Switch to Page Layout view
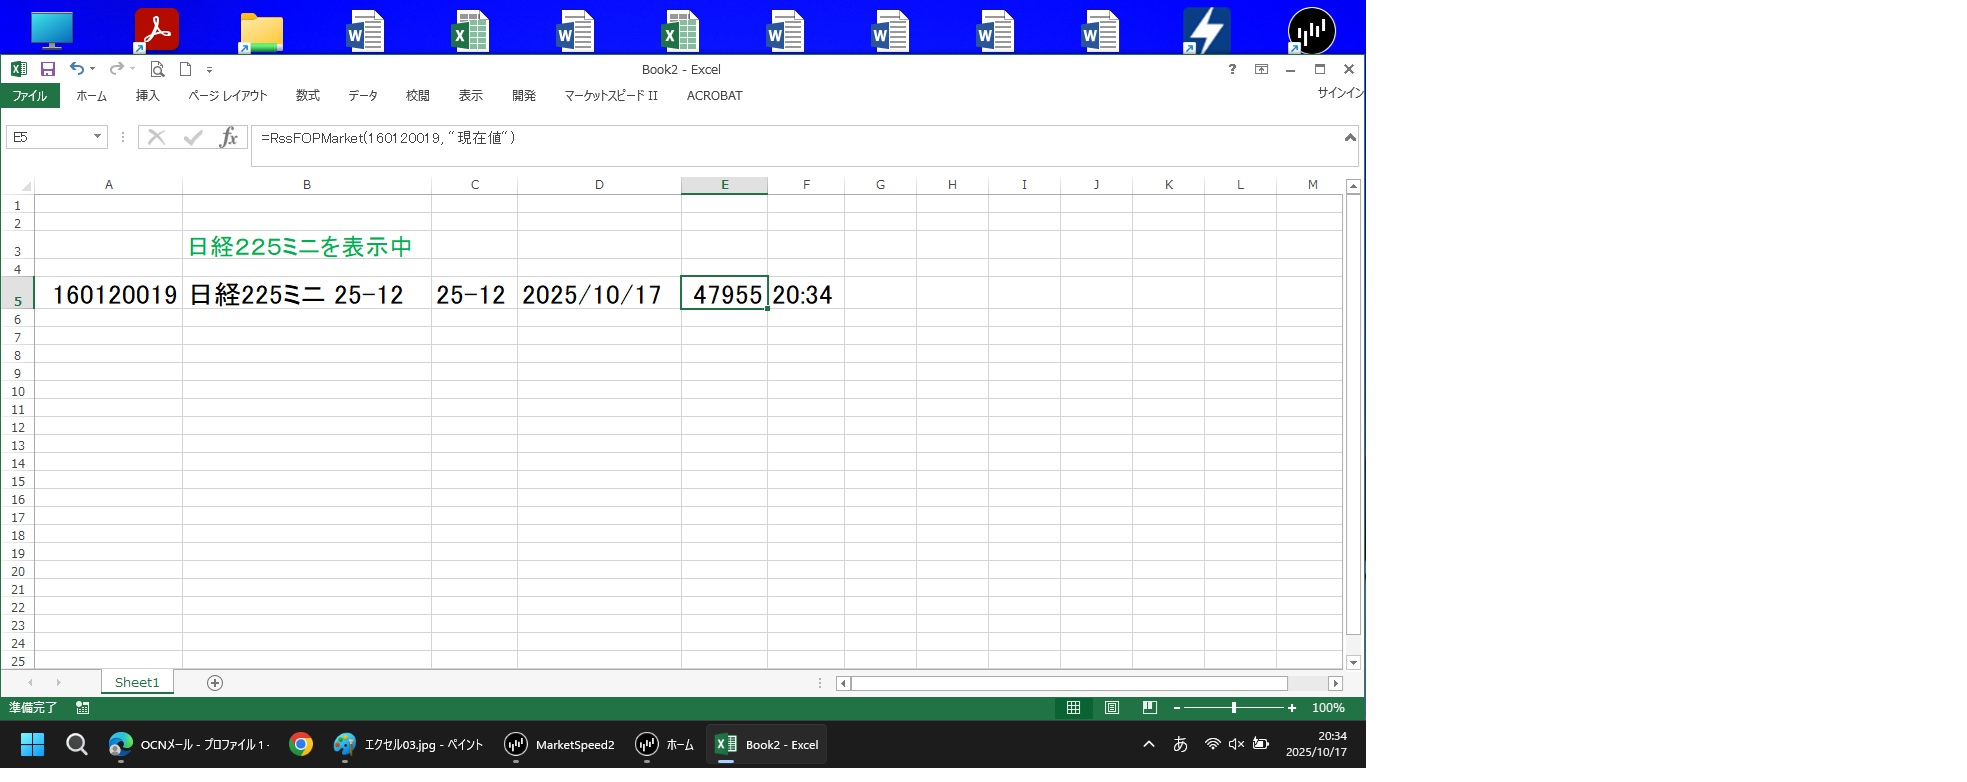1967x782 pixels. pos(1111,708)
